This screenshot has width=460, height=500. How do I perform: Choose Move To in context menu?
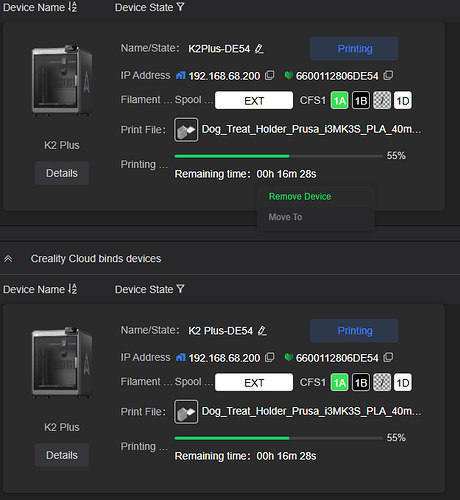[285, 217]
